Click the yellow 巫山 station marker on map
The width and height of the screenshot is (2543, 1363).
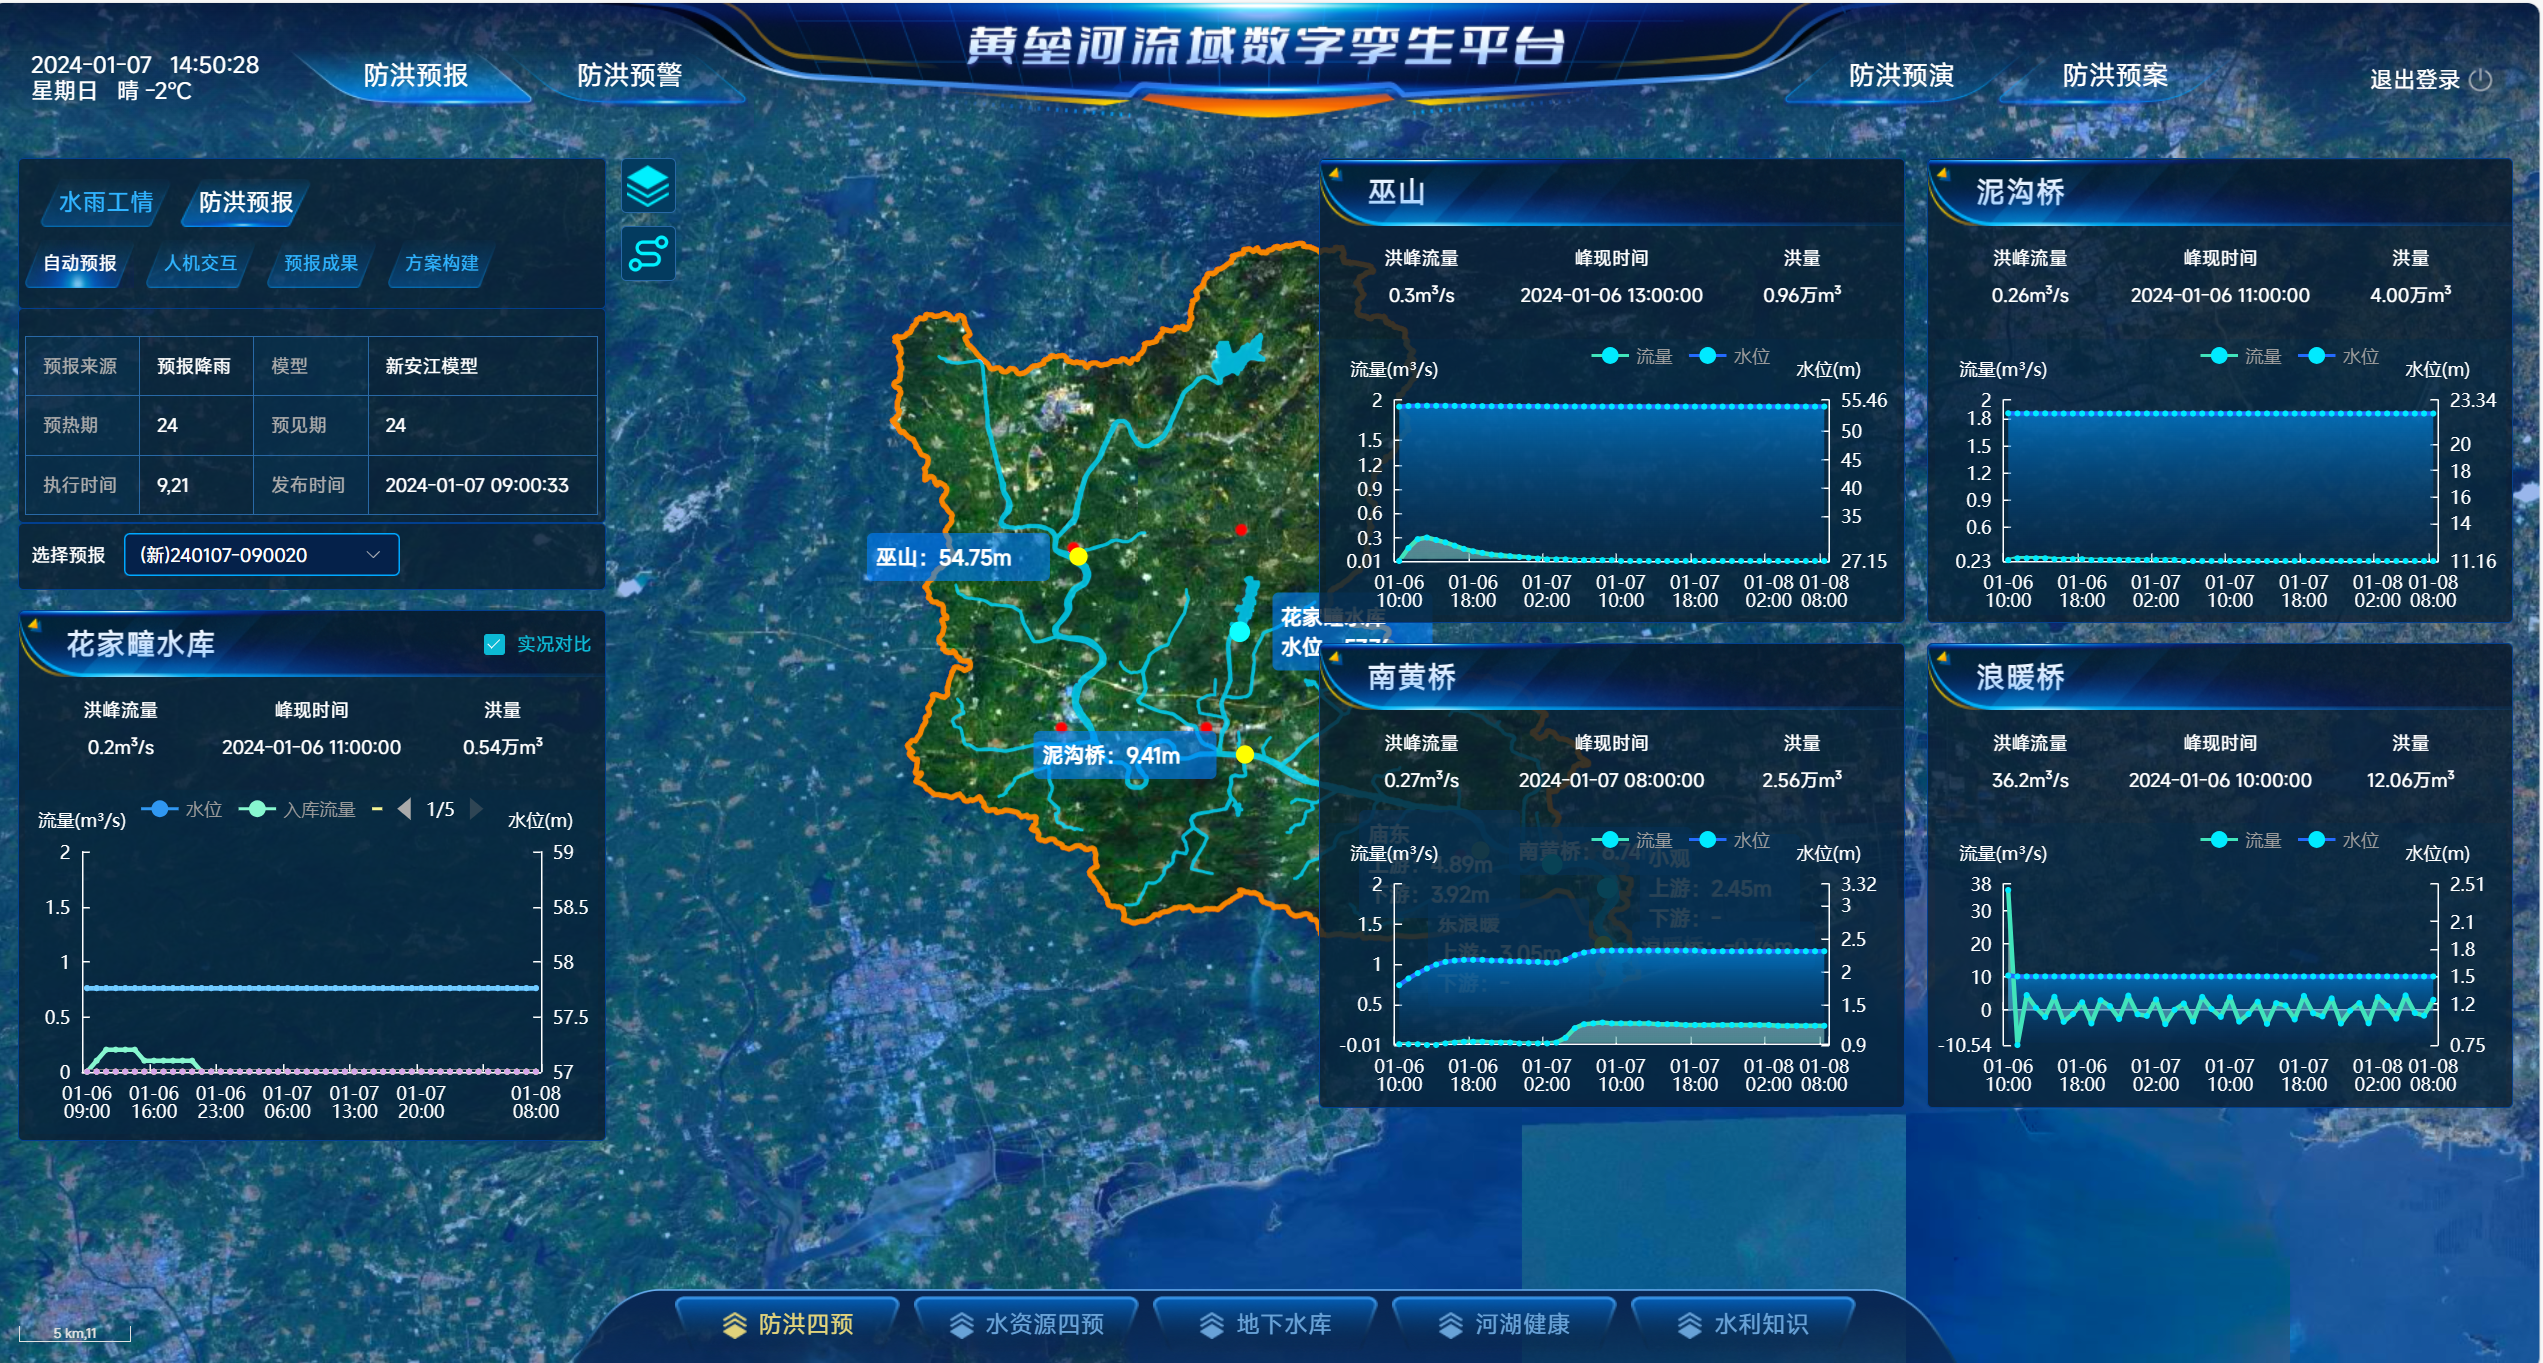click(x=1078, y=556)
